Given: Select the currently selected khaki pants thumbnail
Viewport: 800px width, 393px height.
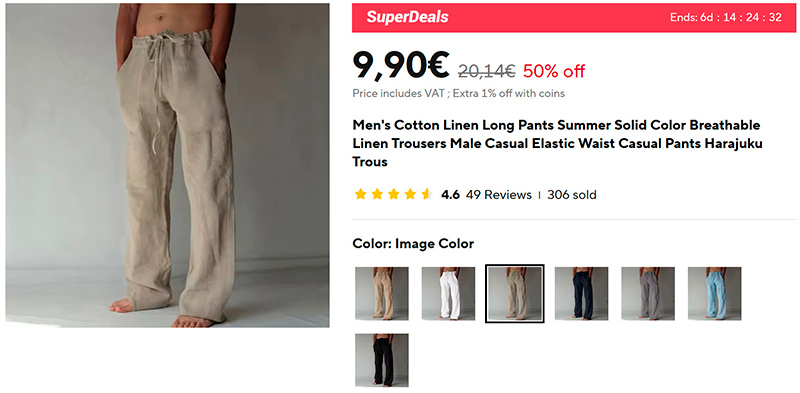Looking at the screenshot, I should tap(514, 293).
